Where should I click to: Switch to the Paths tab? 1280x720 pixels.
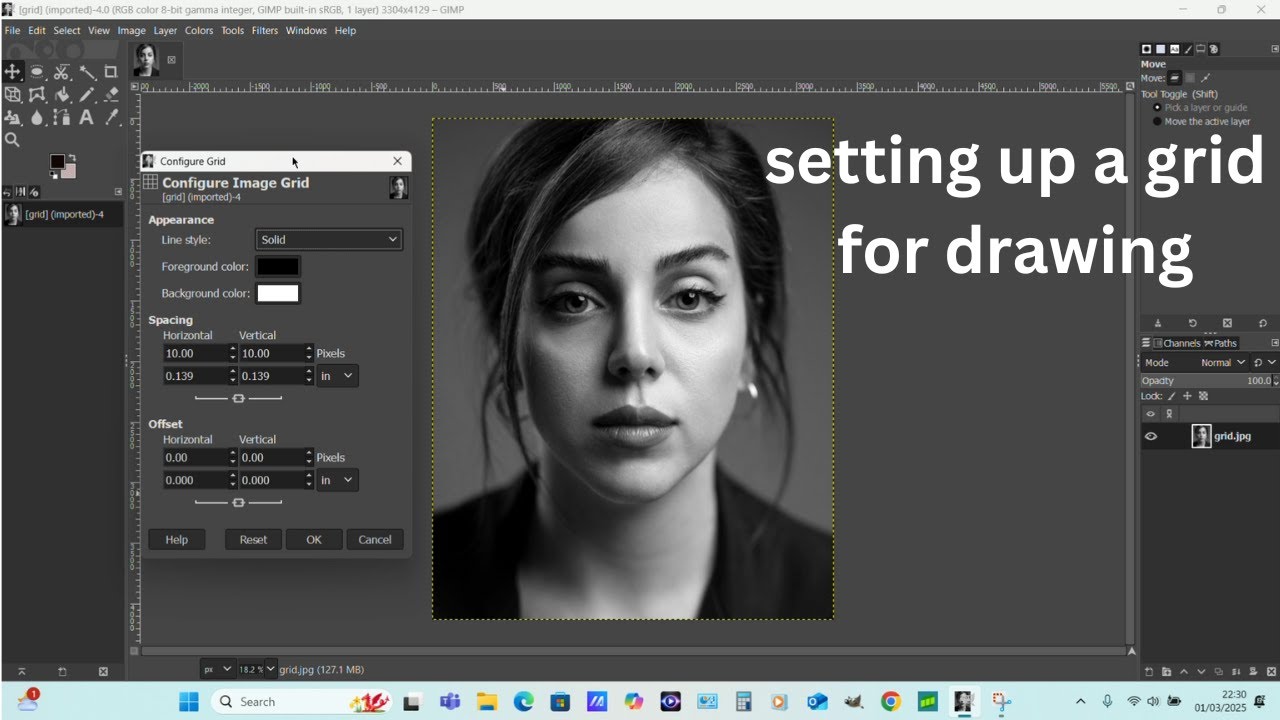pyautogui.click(x=1221, y=343)
